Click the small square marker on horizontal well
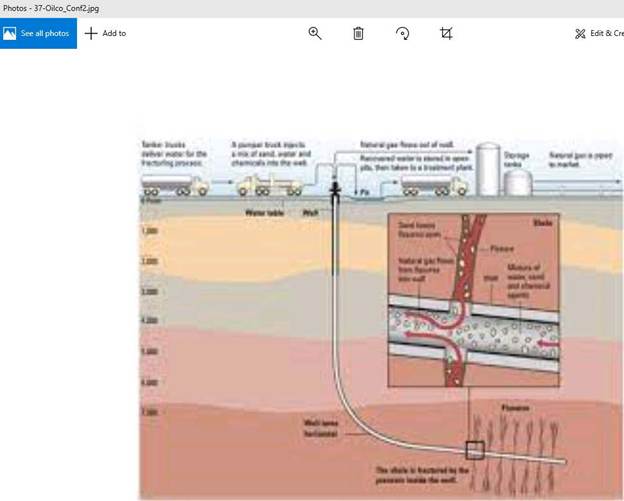Image resolution: width=624 pixels, height=501 pixels. [476, 450]
